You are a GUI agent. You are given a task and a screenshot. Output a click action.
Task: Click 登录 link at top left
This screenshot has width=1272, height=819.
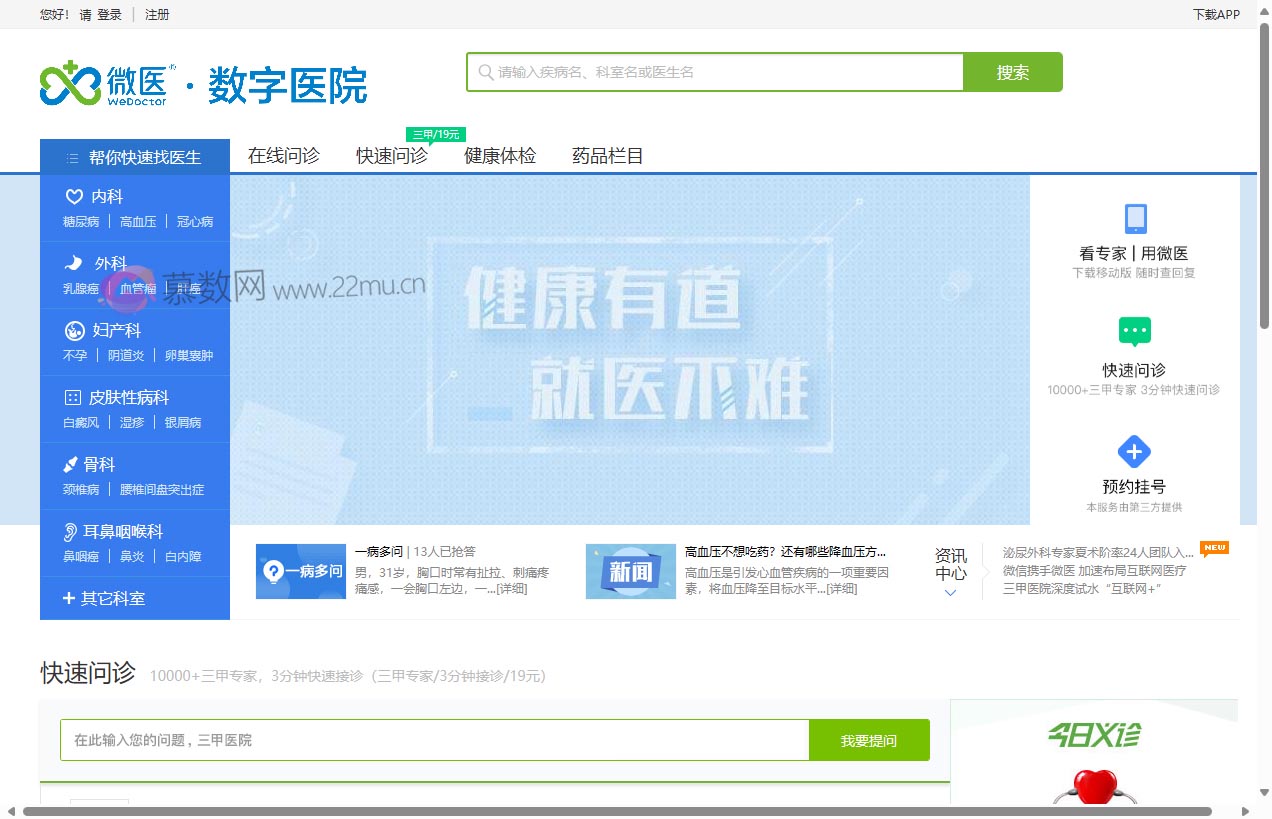[109, 14]
